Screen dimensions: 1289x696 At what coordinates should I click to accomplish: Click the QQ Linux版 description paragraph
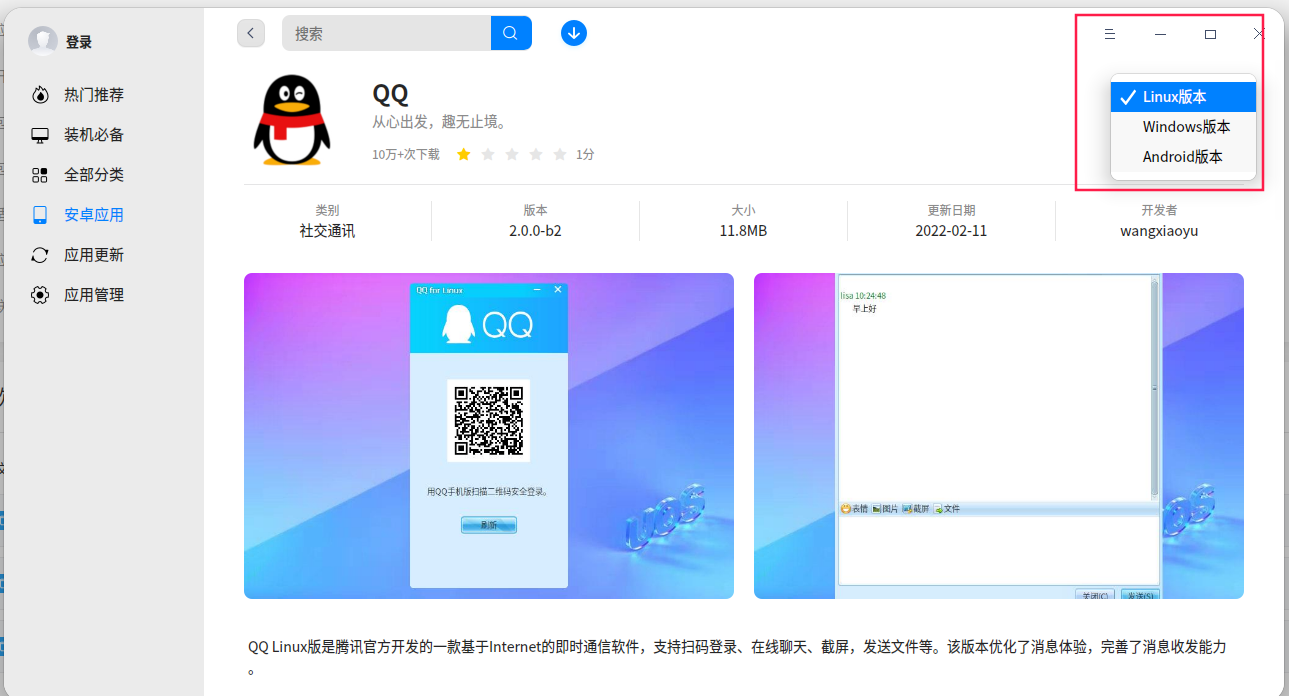point(738,657)
